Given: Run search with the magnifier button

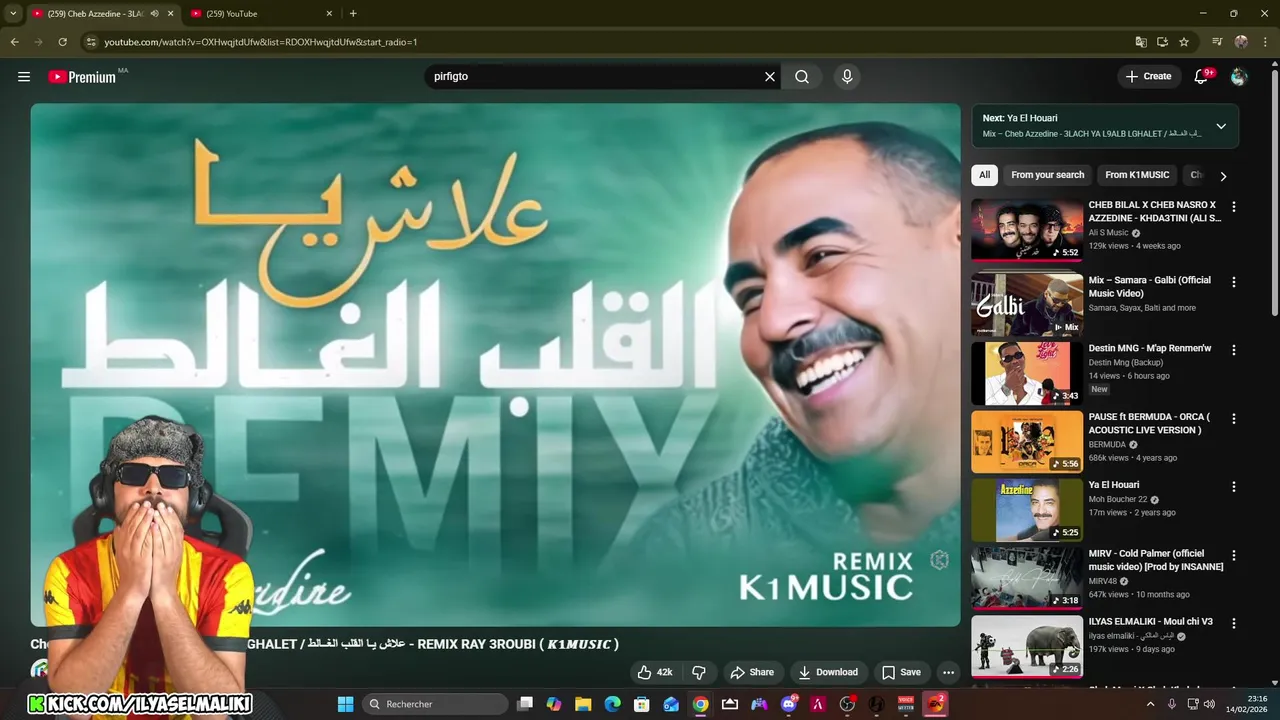Looking at the screenshot, I should [x=802, y=76].
